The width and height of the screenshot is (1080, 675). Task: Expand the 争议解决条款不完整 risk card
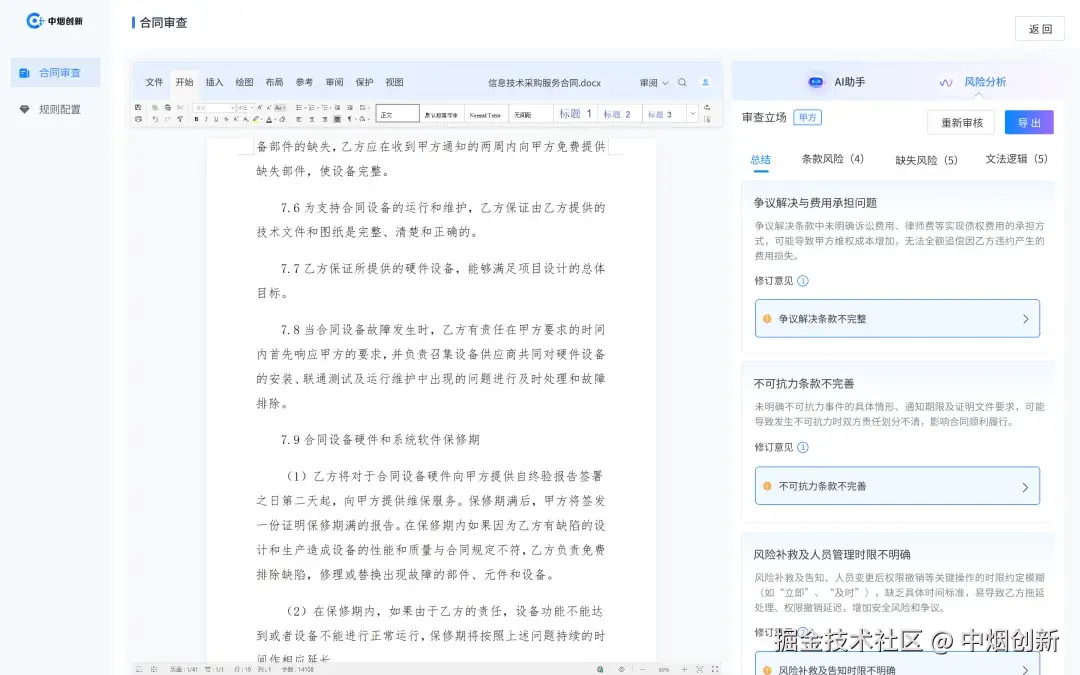pyautogui.click(x=897, y=317)
